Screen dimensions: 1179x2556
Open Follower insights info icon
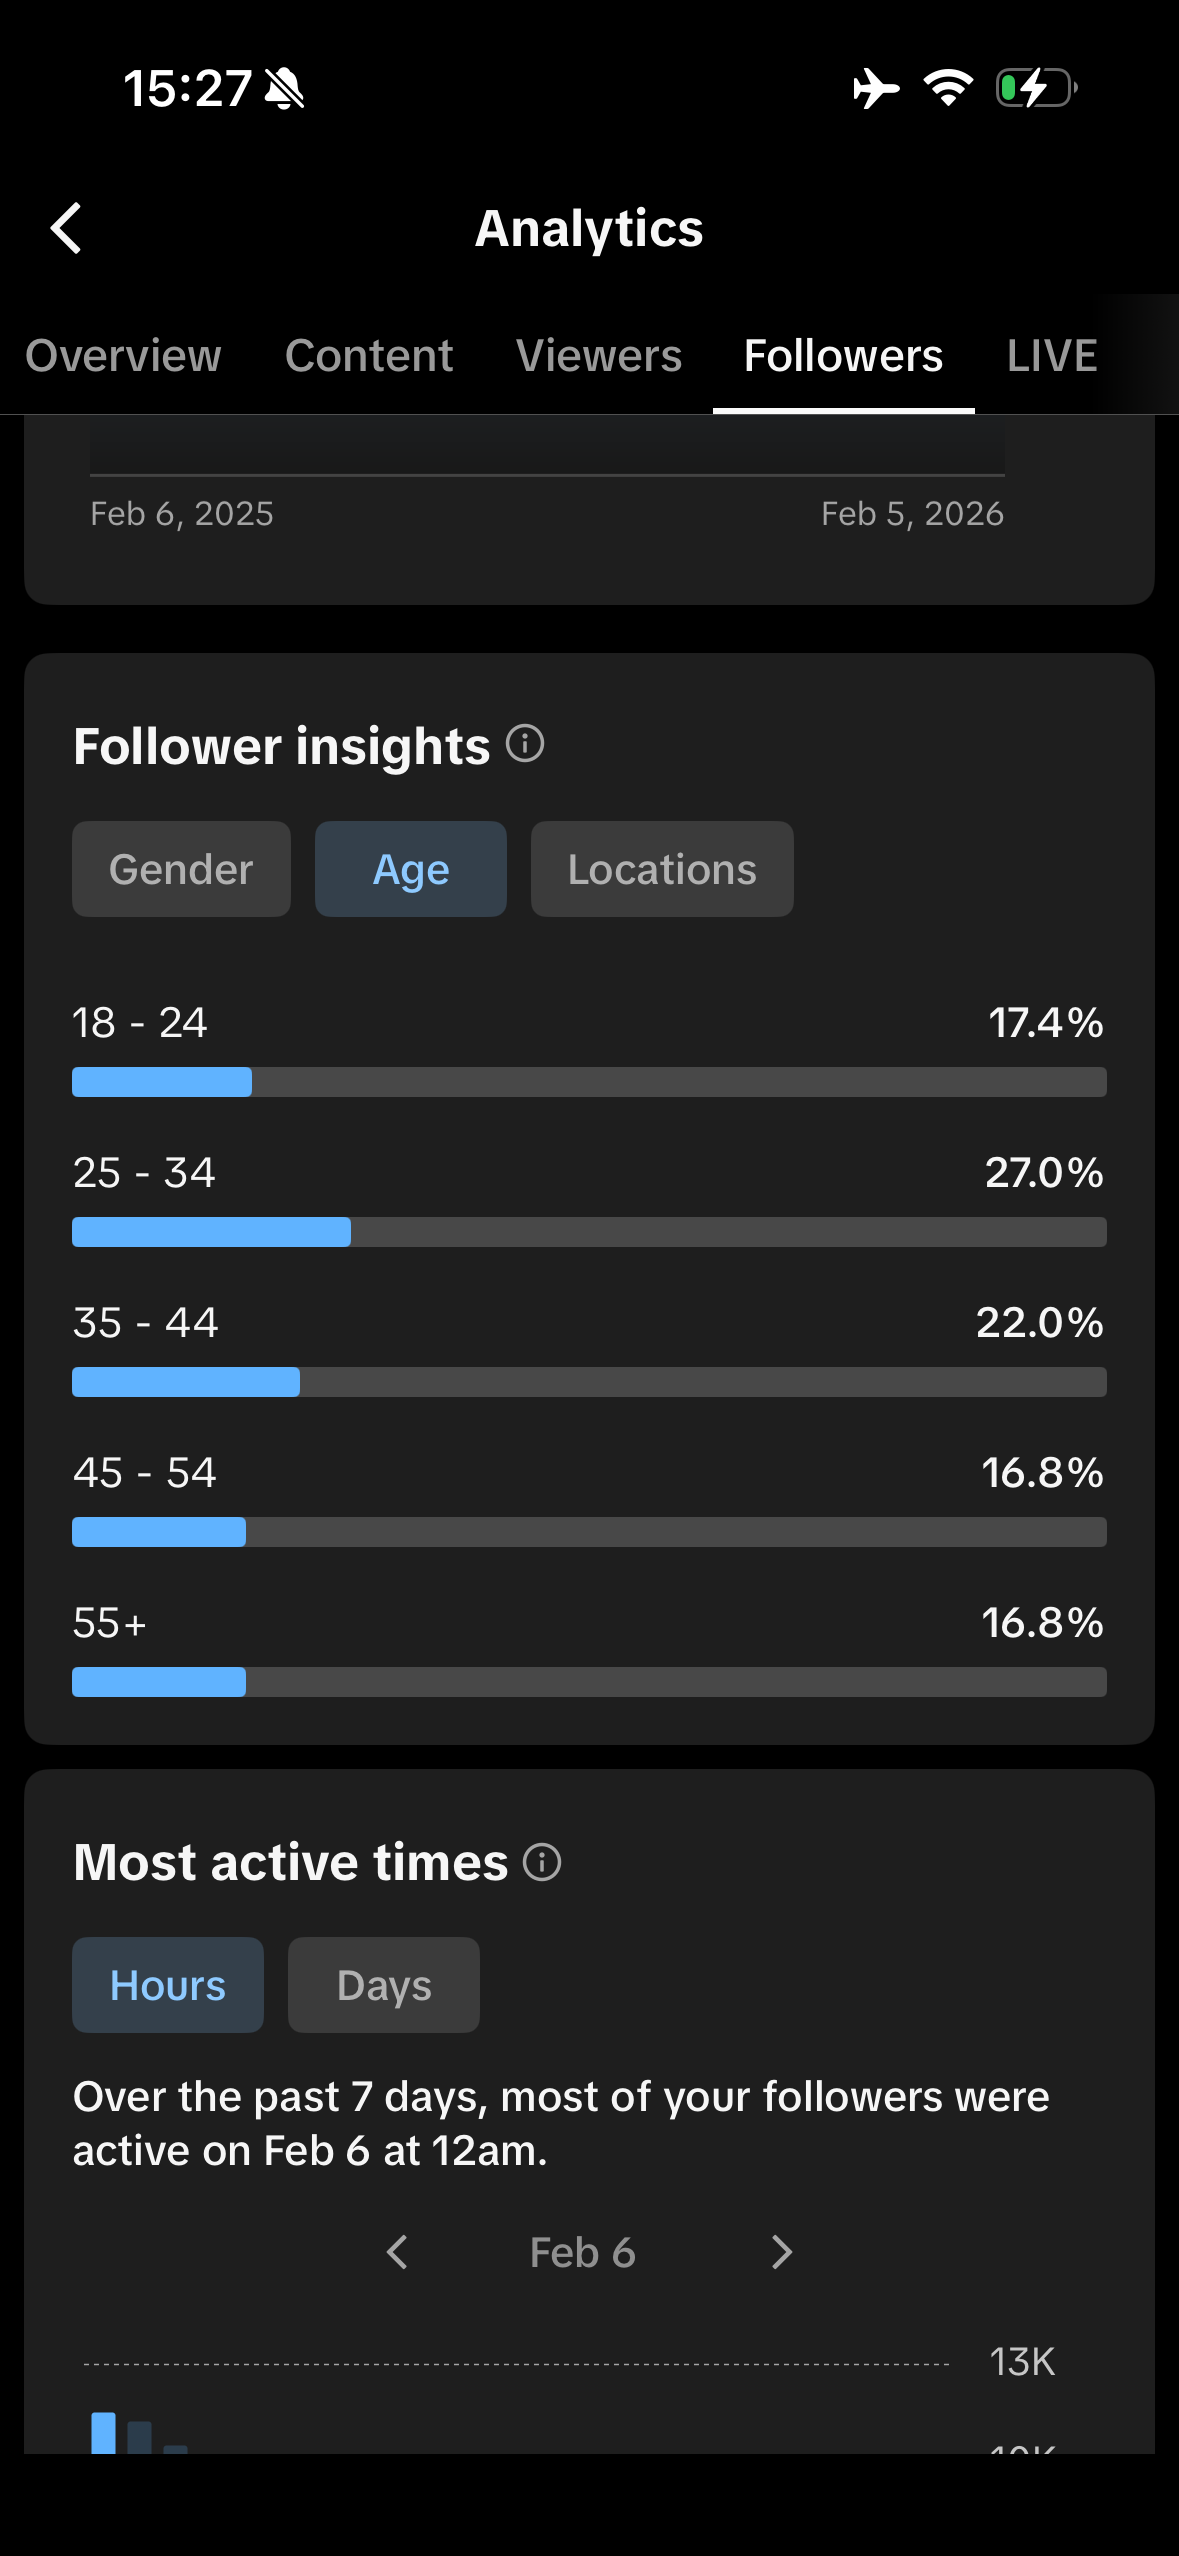pyautogui.click(x=525, y=744)
